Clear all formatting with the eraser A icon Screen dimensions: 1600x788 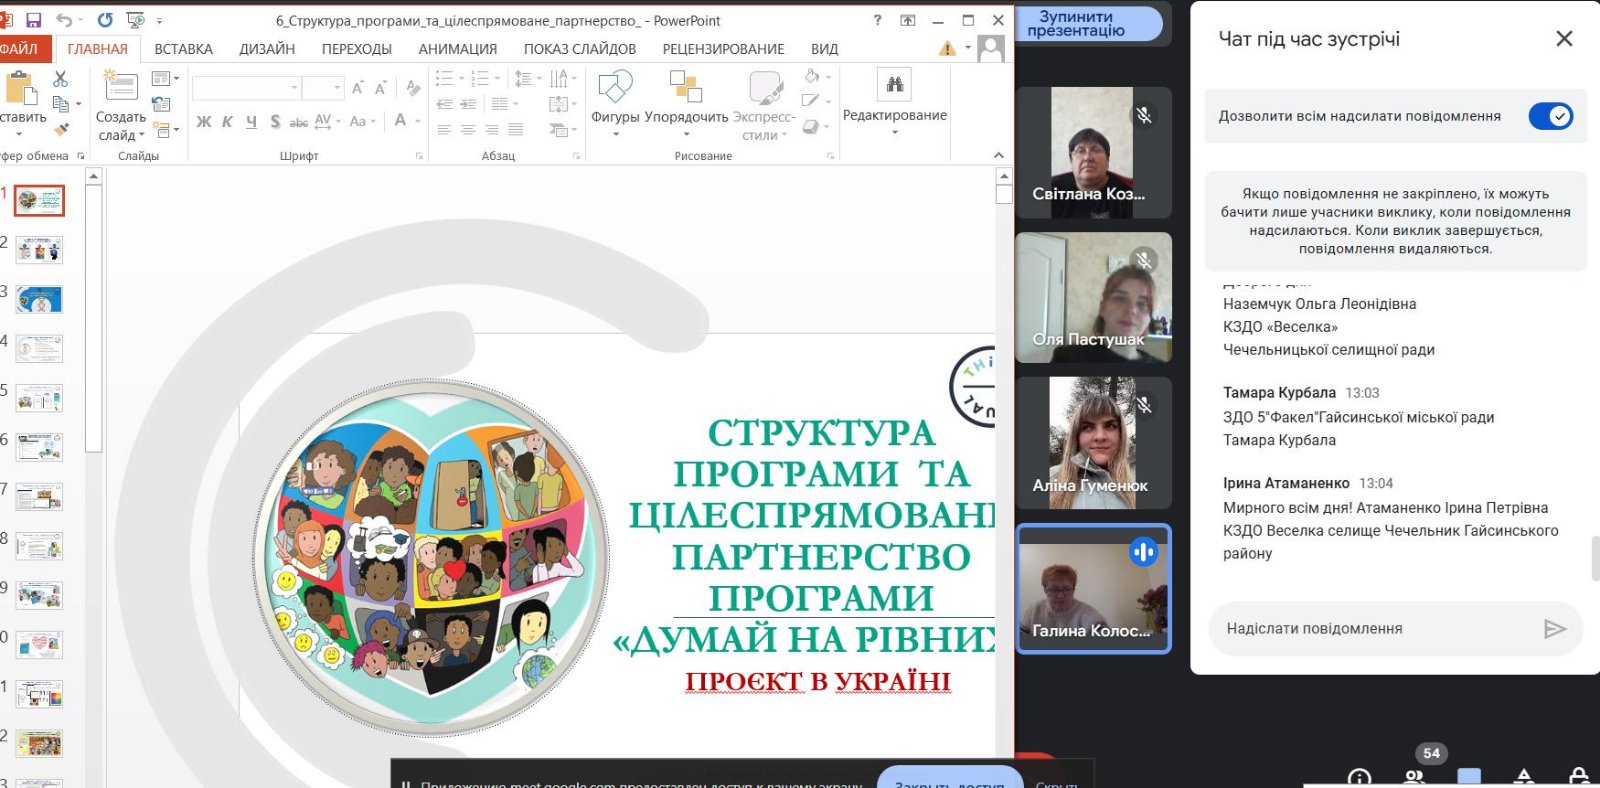[x=413, y=88]
